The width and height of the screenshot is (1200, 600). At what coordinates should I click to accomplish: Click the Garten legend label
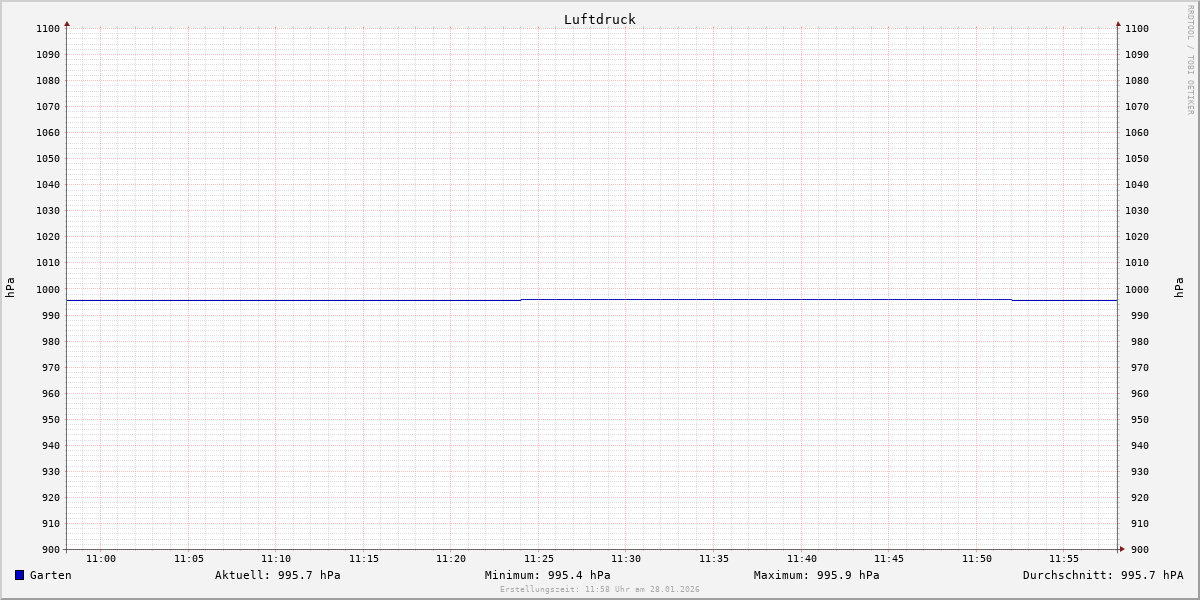point(50,575)
